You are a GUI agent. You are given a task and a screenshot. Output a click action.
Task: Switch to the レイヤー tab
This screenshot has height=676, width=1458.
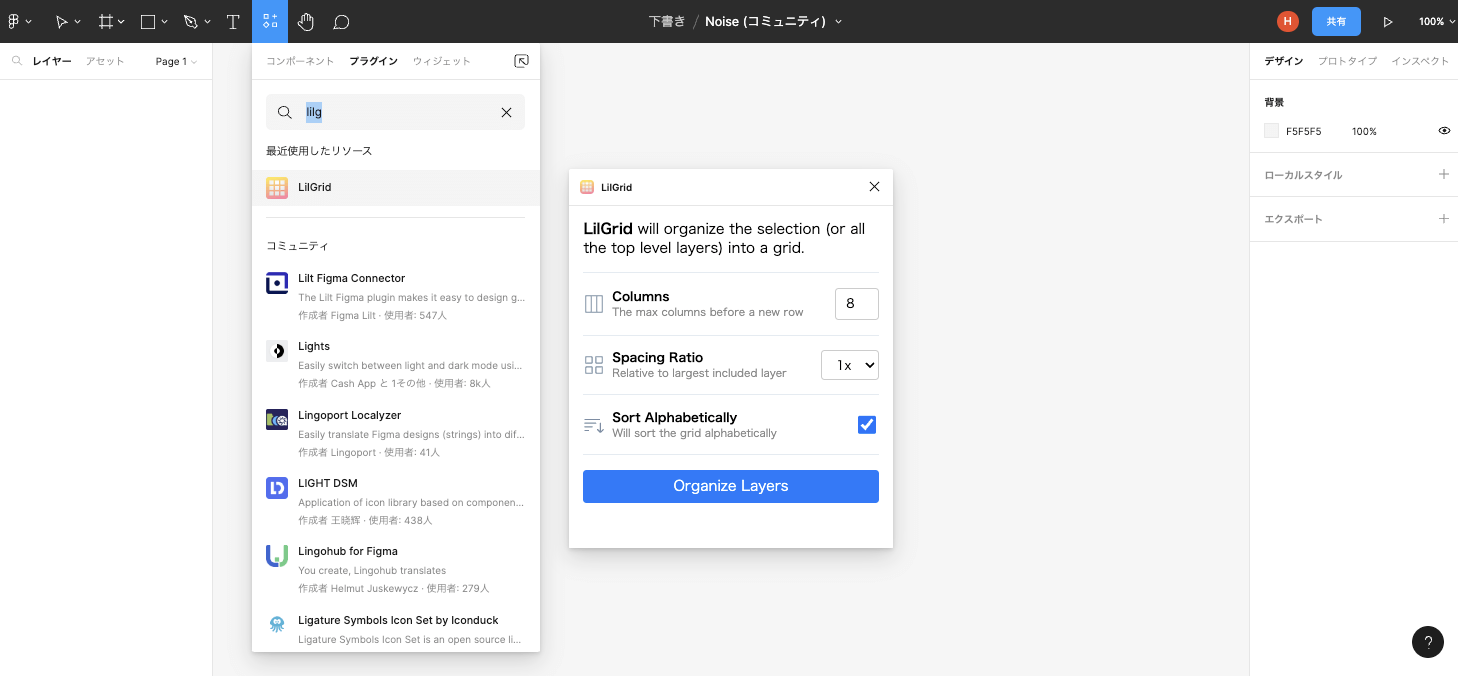click(52, 61)
